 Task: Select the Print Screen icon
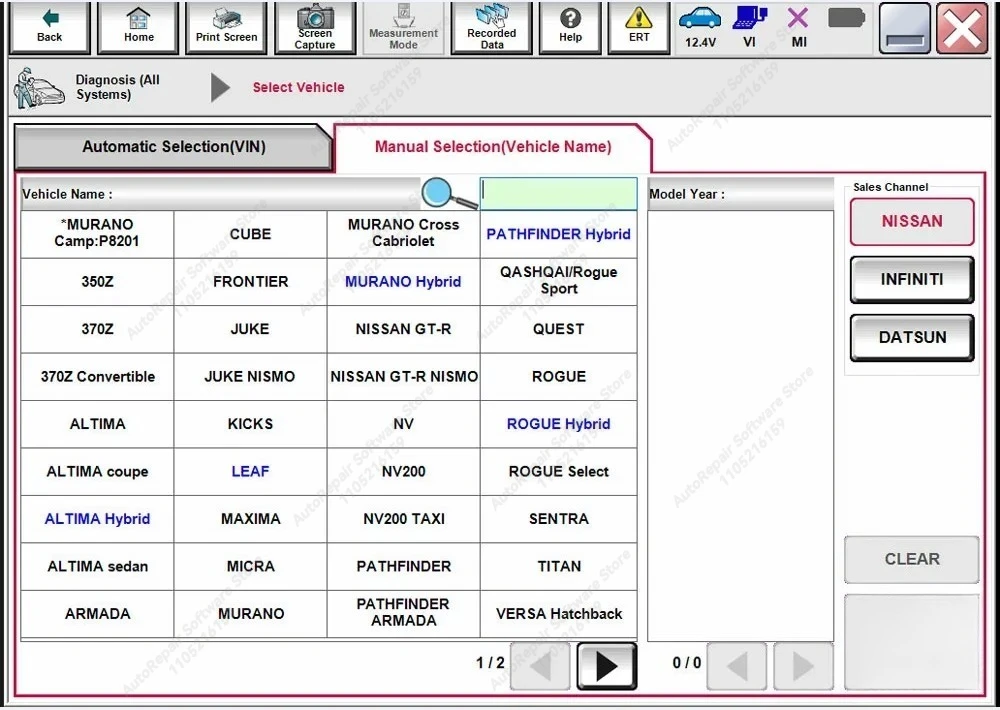(225, 27)
